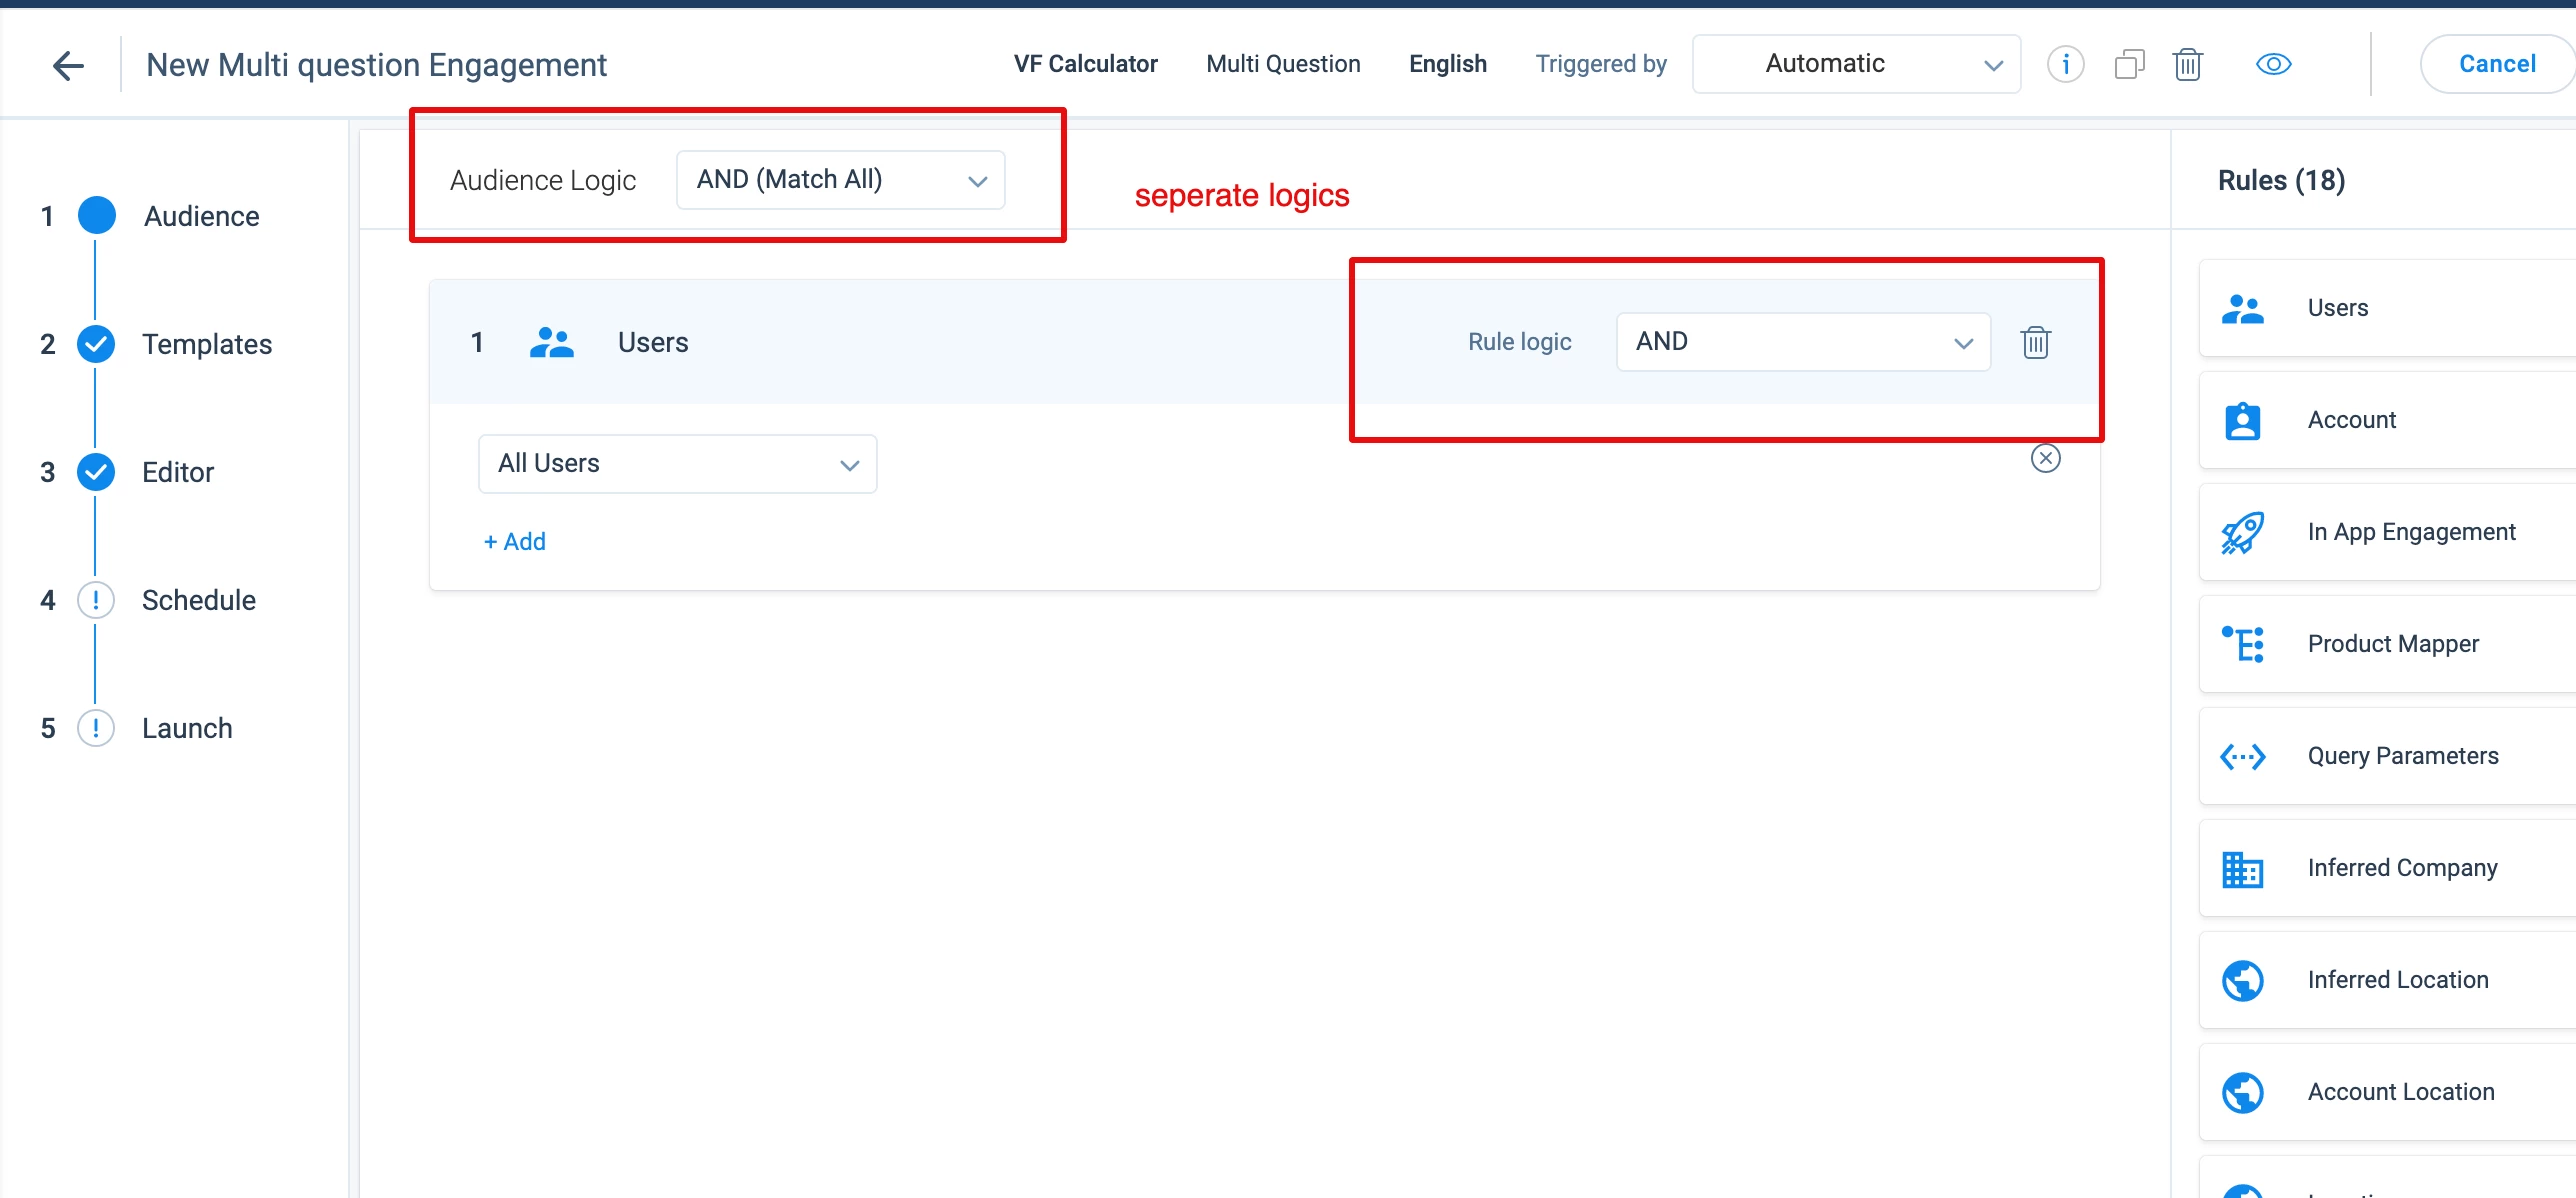Open the Triggered by Automatic dropdown
The image size is (2576, 1198).
point(1856,65)
